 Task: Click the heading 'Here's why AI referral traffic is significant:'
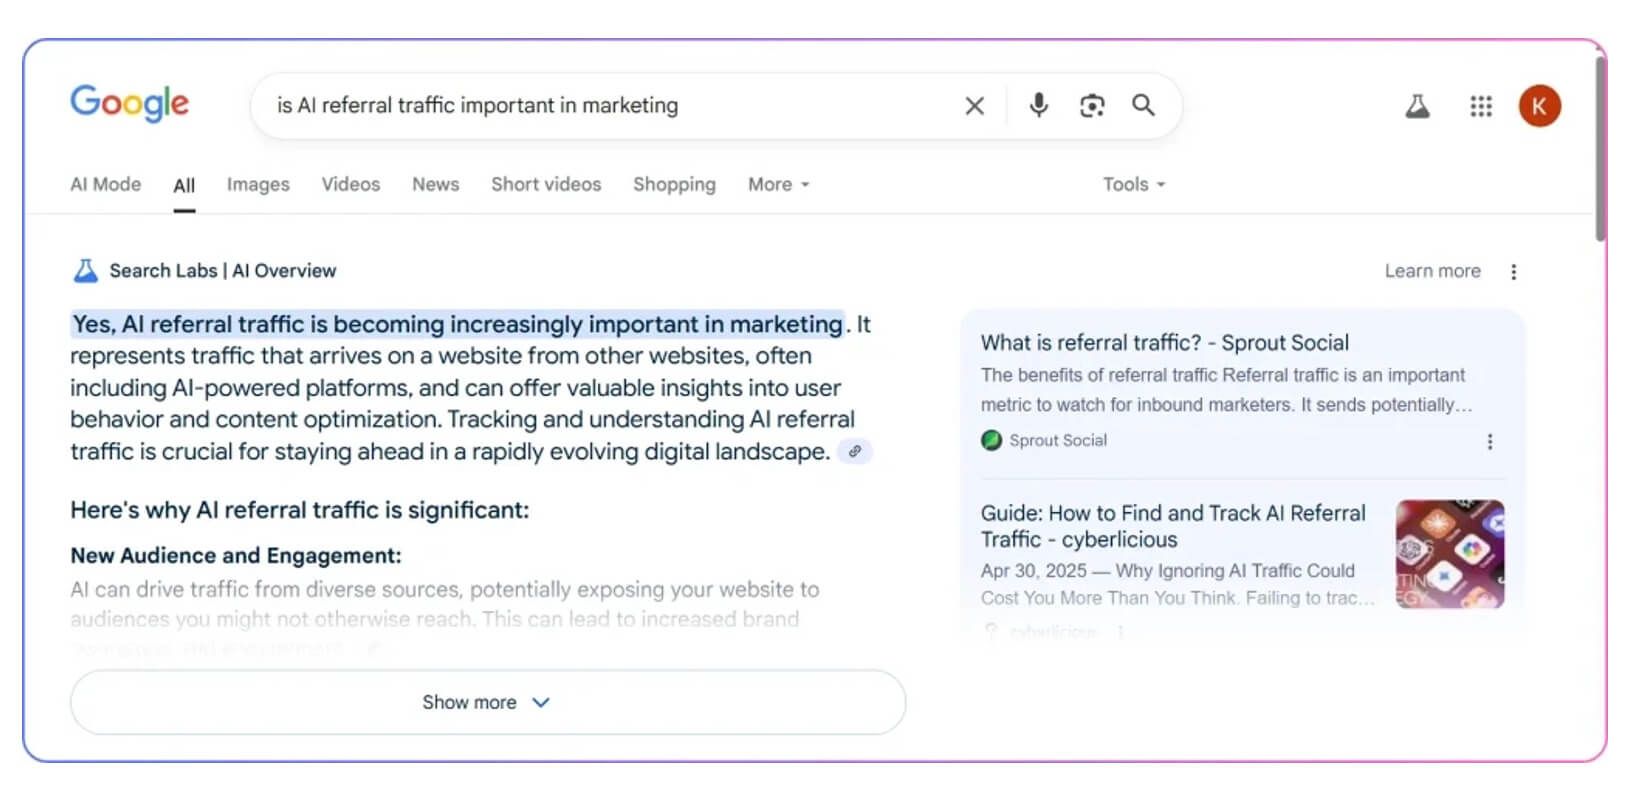pyautogui.click(x=300, y=510)
